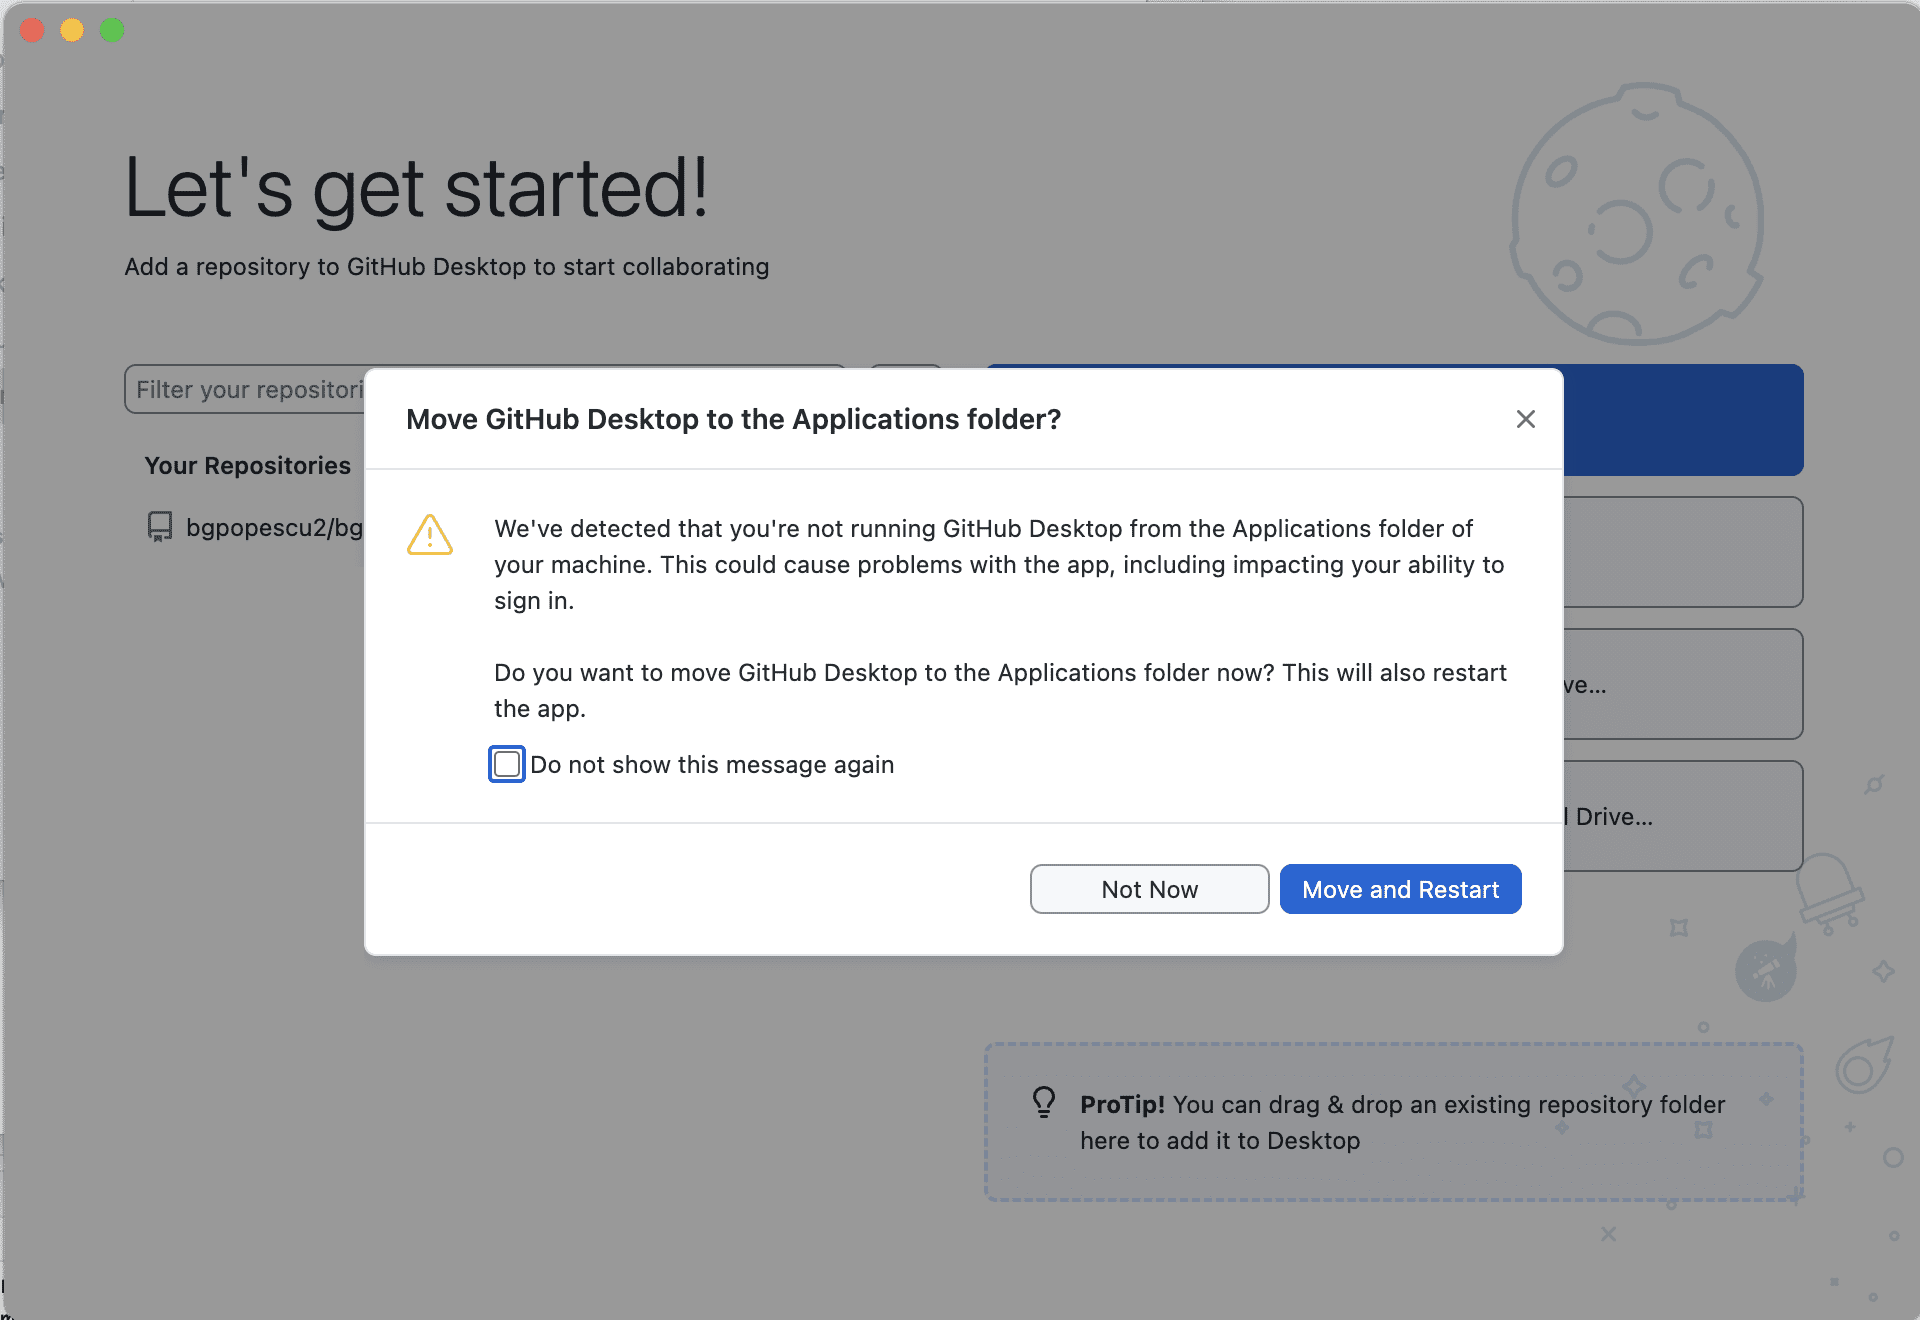Click the repository icon beside bgpopescu2
This screenshot has width=1920, height=1320.
[x=160, y=527]
